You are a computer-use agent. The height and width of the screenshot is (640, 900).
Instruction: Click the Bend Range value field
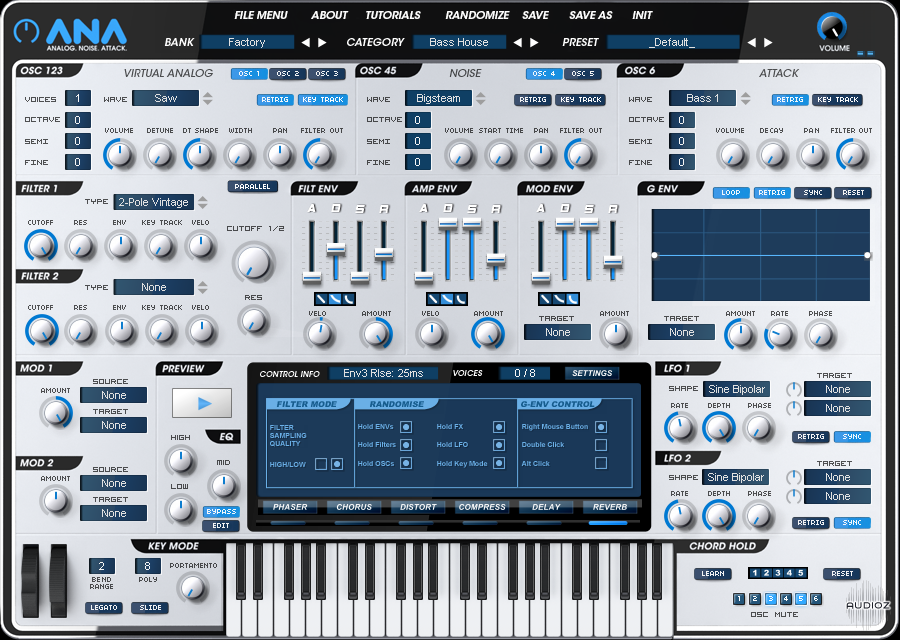[x=102, y=566]
